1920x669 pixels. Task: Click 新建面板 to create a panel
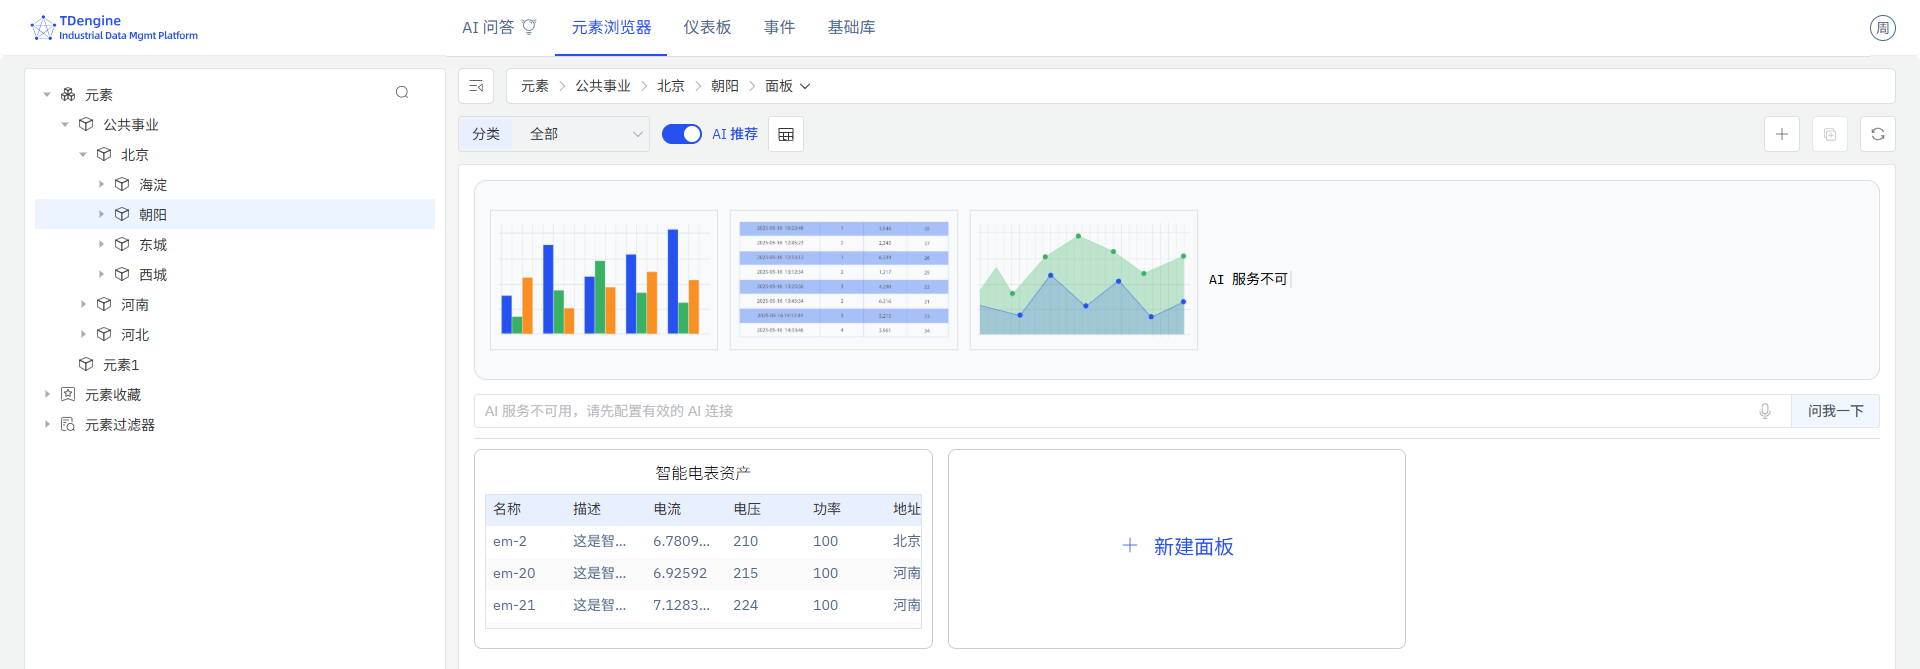click(x=1177, y=549)
